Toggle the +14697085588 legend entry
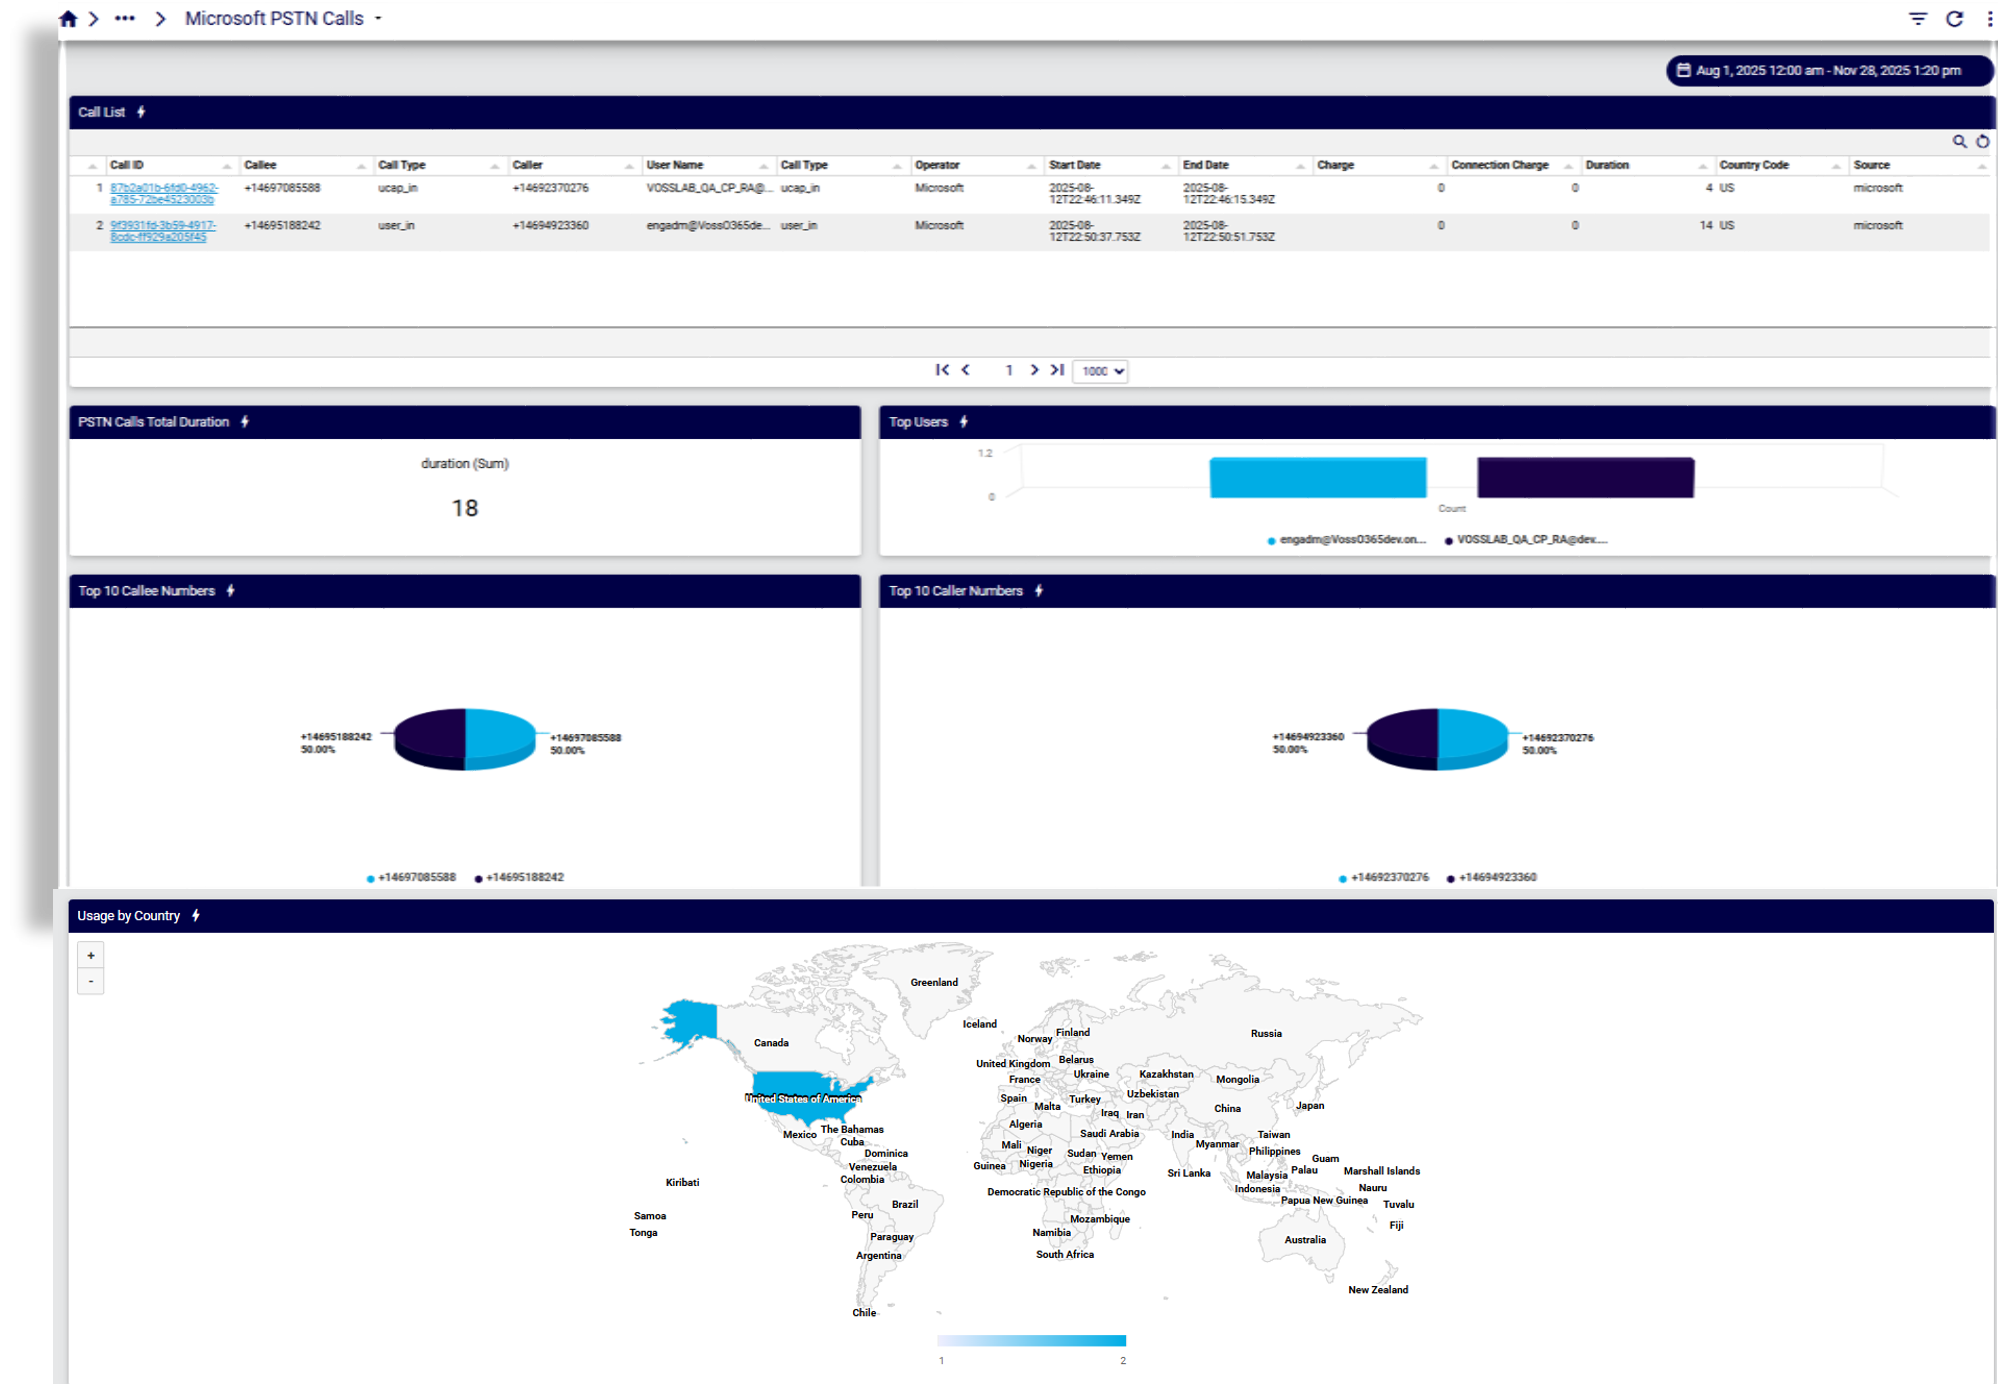This screenshot has height=1384, width=2000. pyautogui.click(x=419, y=877)
